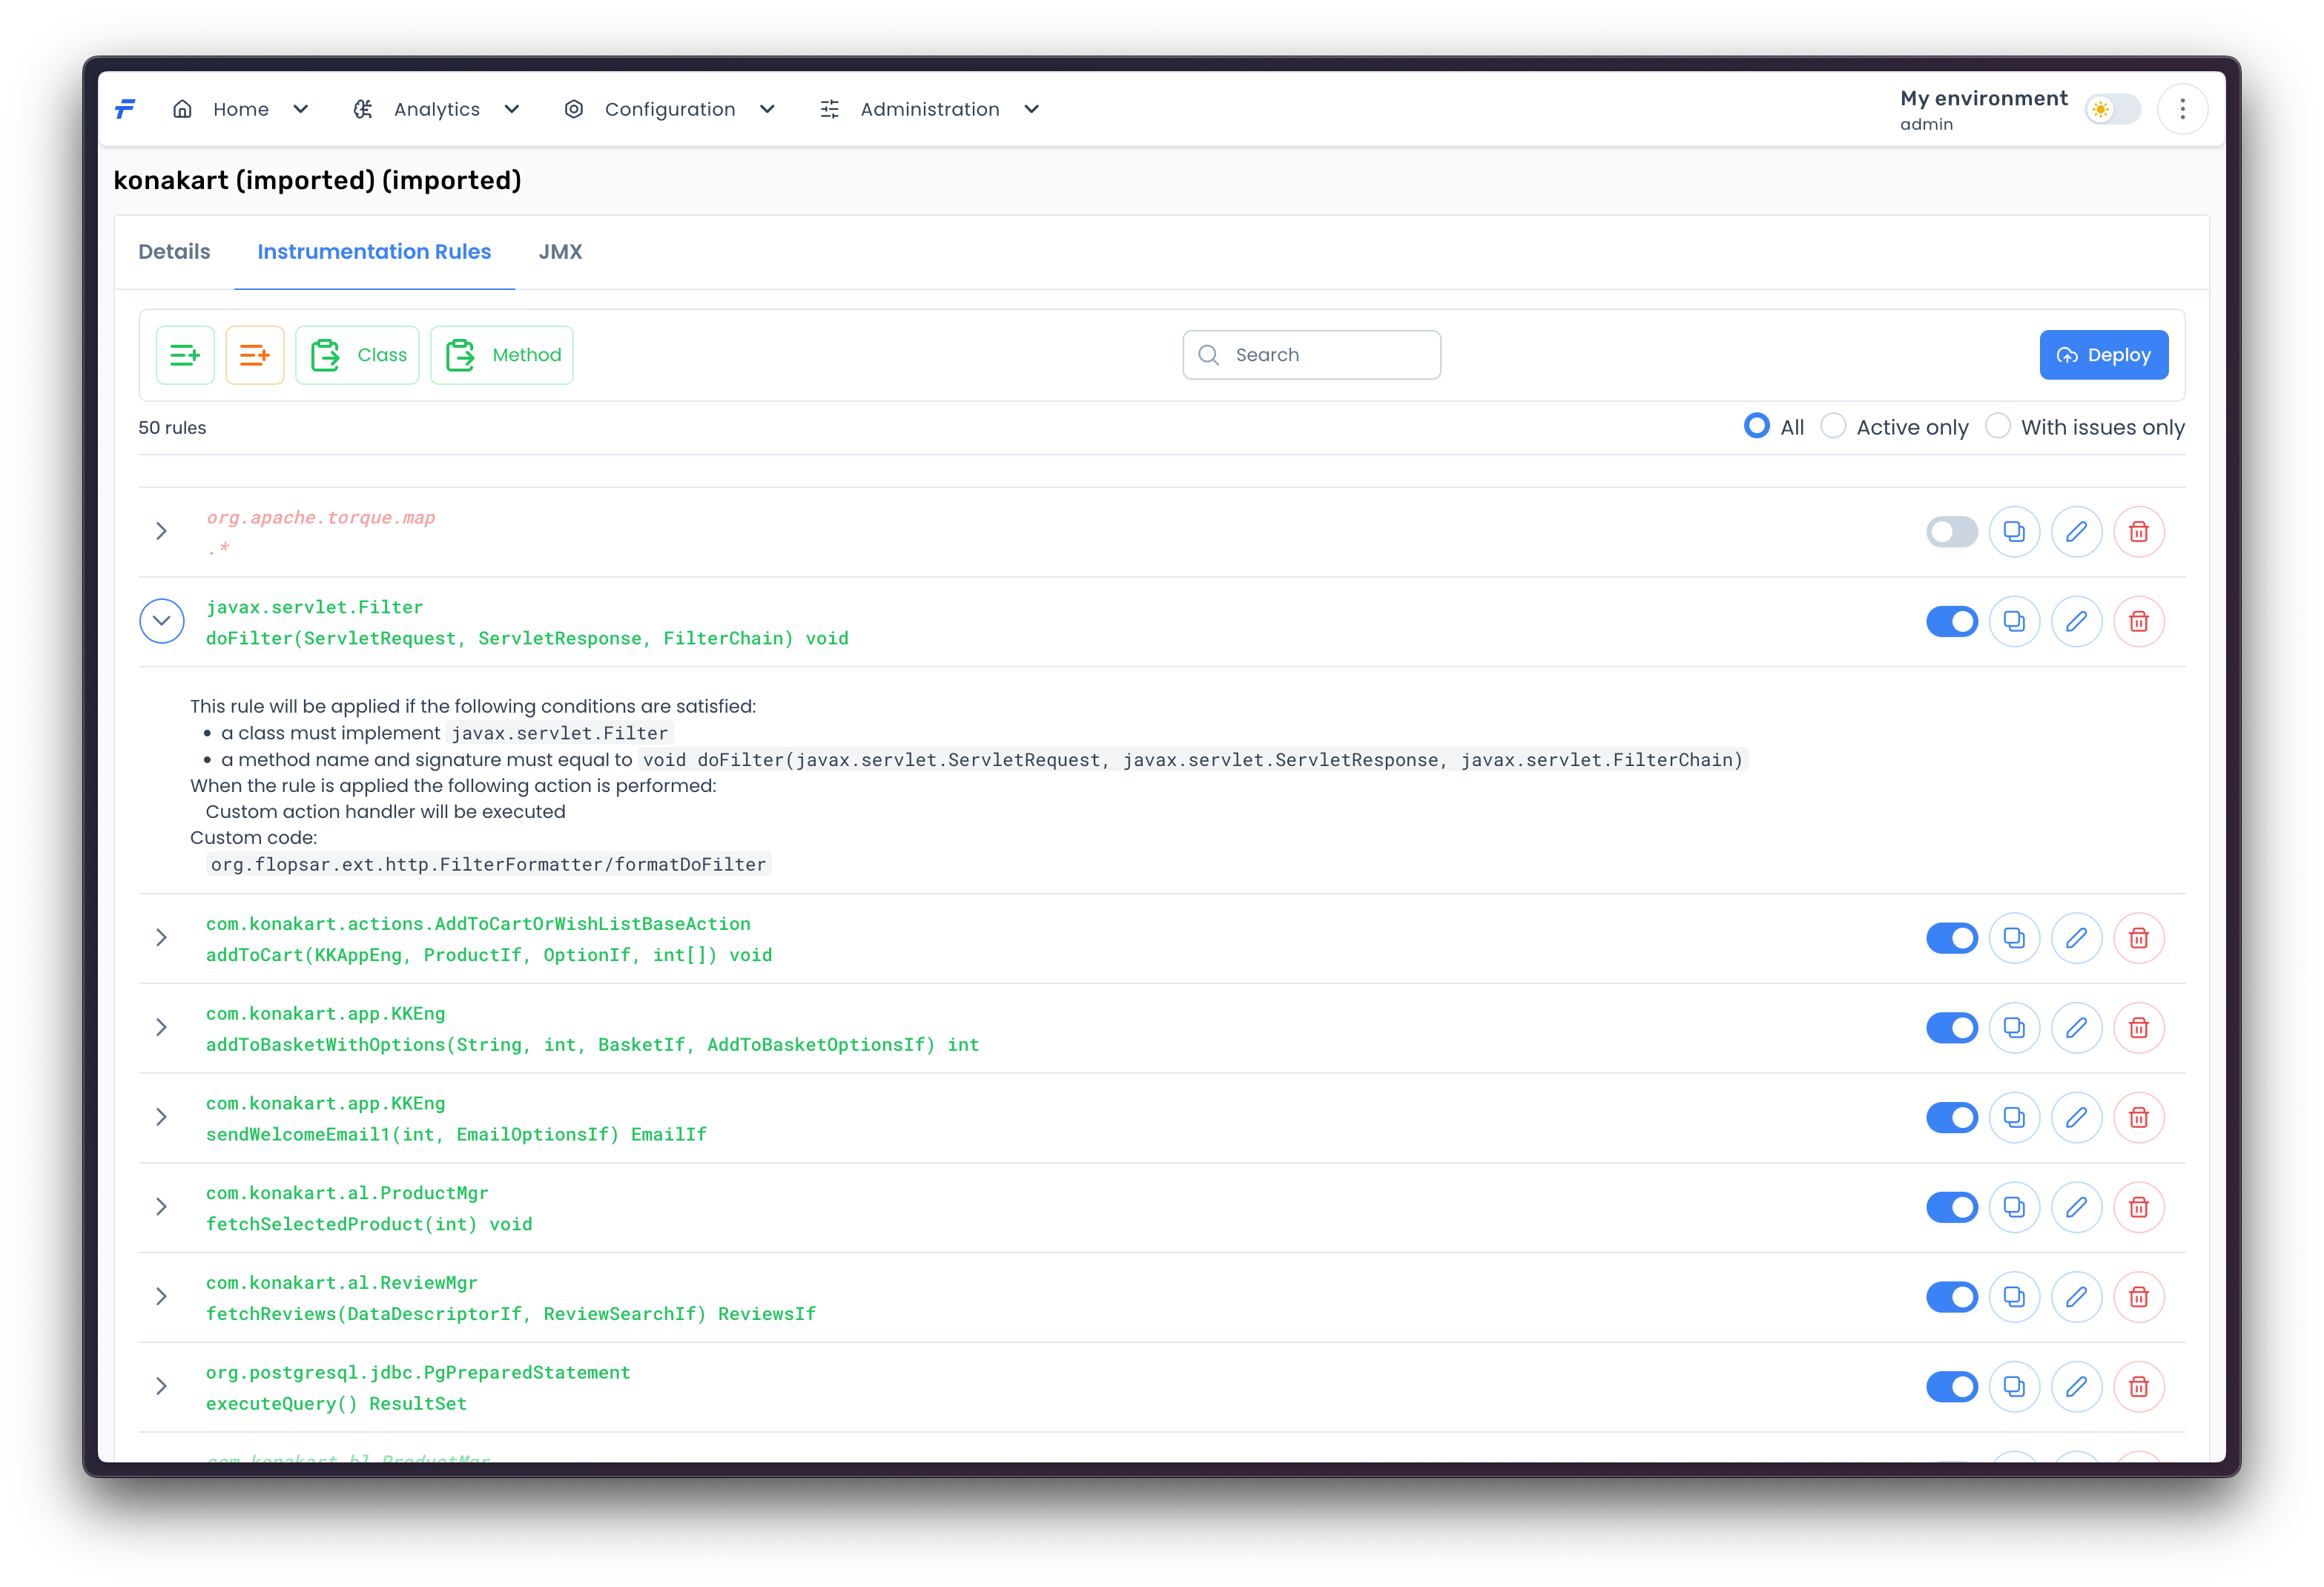Delete the com.konakart.al.ProductMgr rule

2138,1207
